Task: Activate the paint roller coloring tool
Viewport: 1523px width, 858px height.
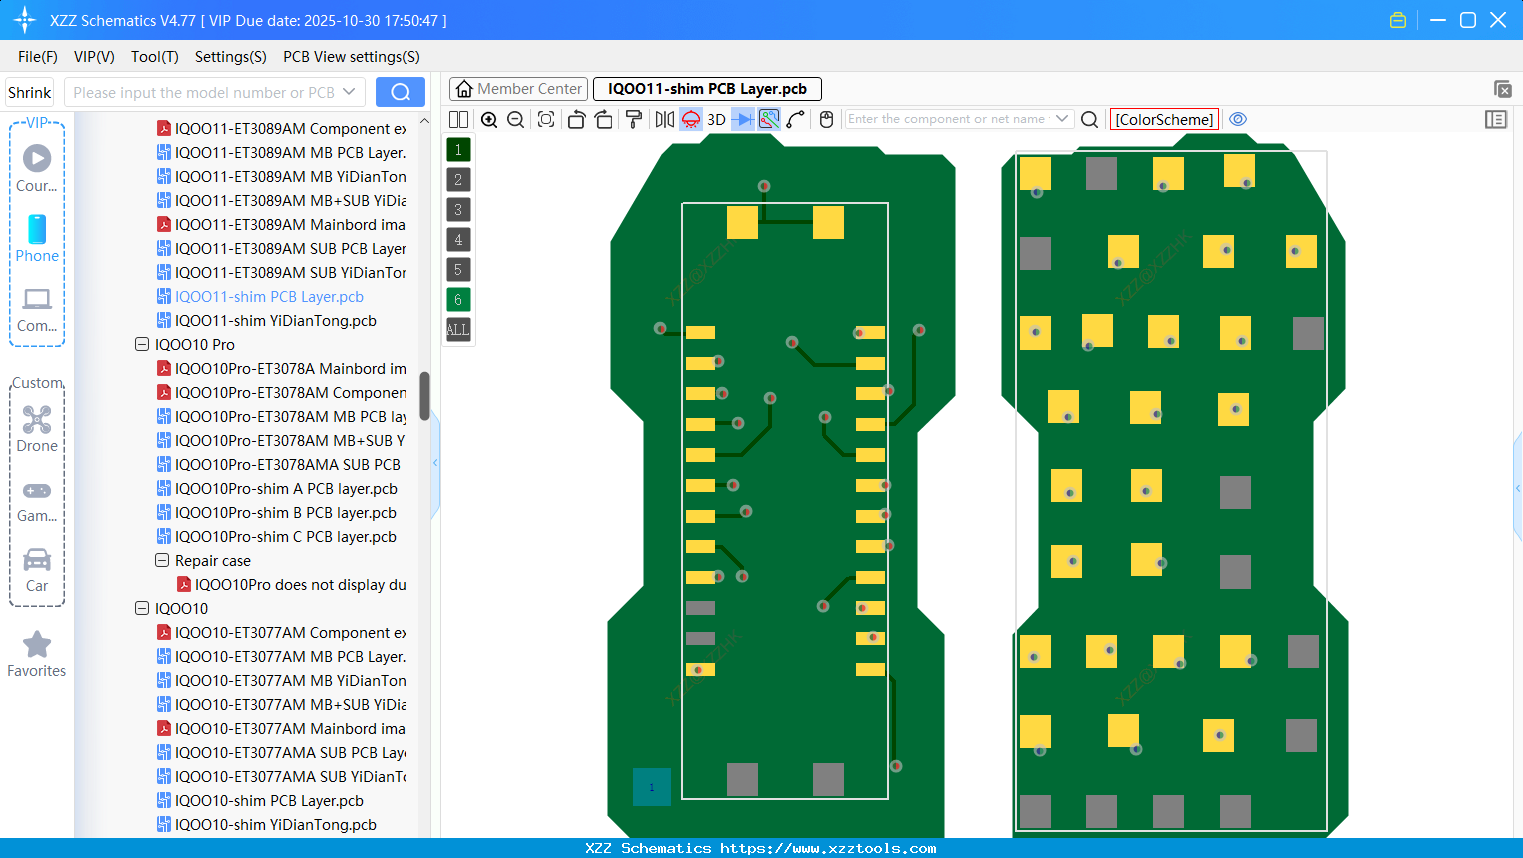Action: (634, 119)
